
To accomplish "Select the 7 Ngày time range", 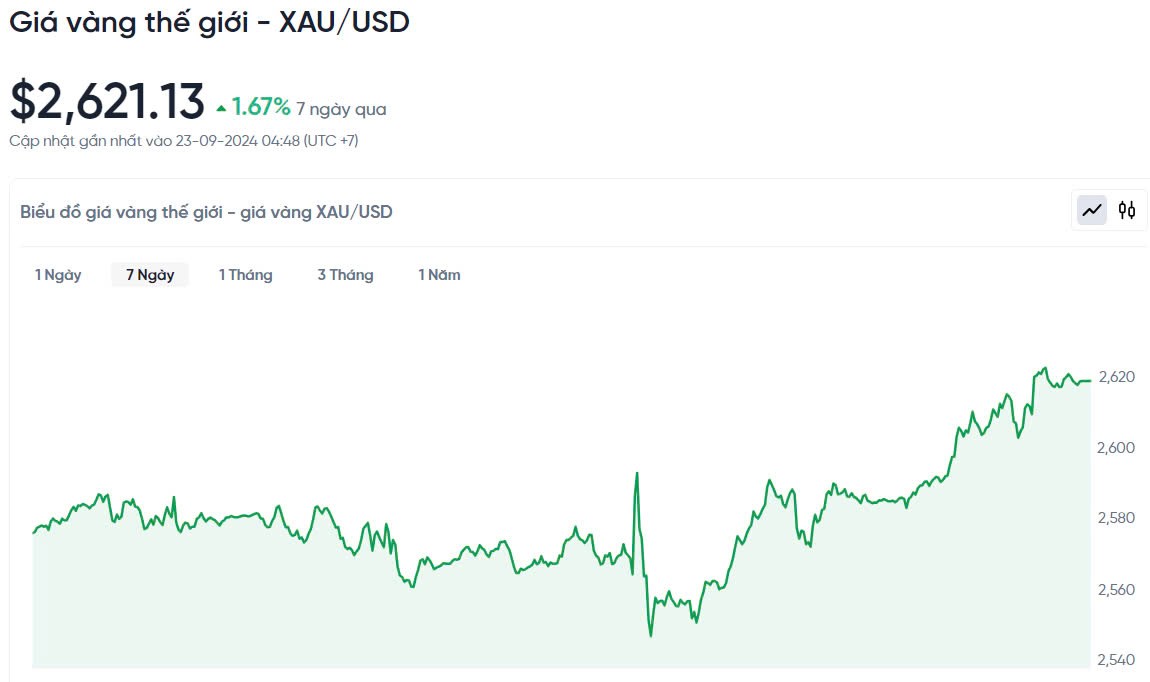I will pos(150,275).
